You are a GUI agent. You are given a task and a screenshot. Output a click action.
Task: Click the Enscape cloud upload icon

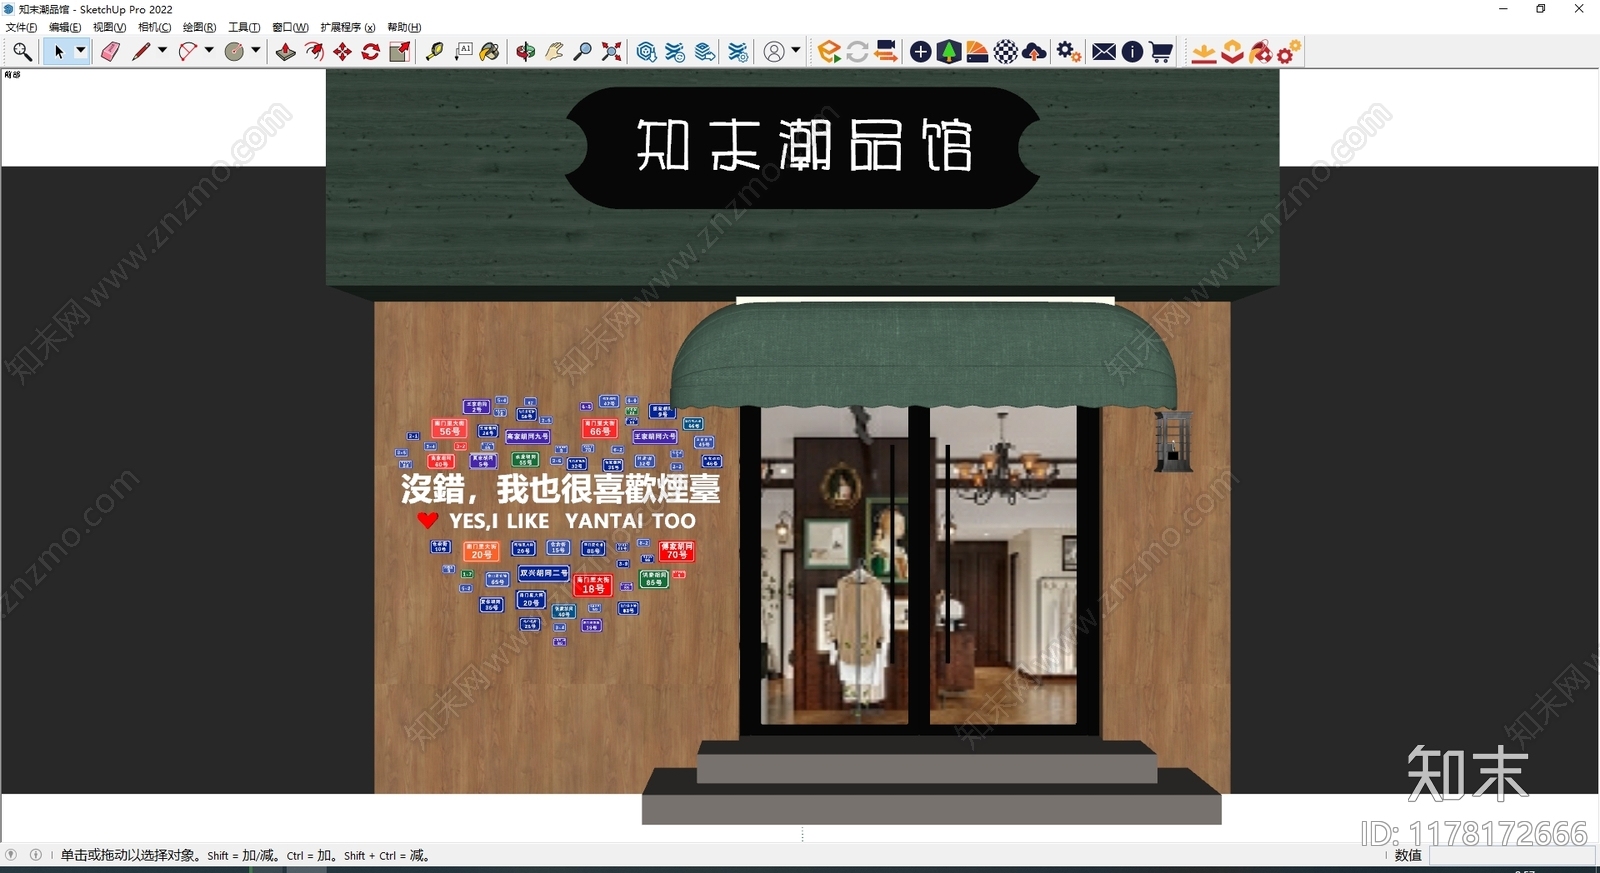pos(1035,52)
